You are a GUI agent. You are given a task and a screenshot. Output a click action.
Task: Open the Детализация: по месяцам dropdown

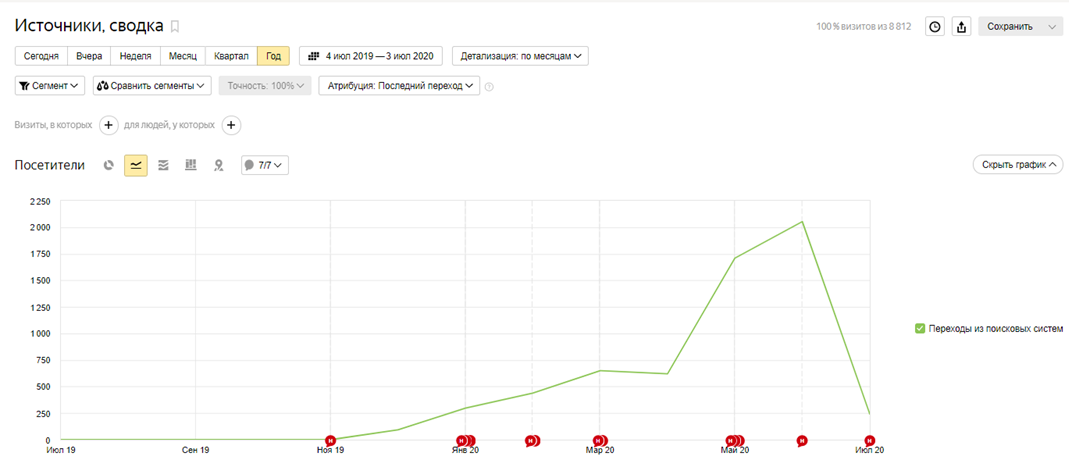[520, 56]
